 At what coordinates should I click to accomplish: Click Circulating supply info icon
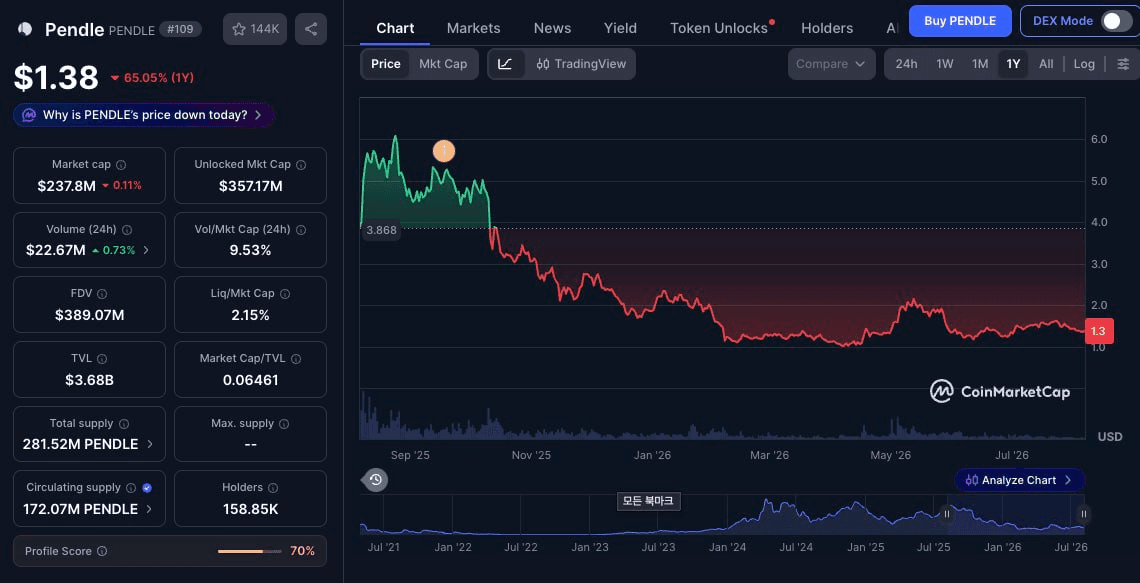tap(131, 488)
